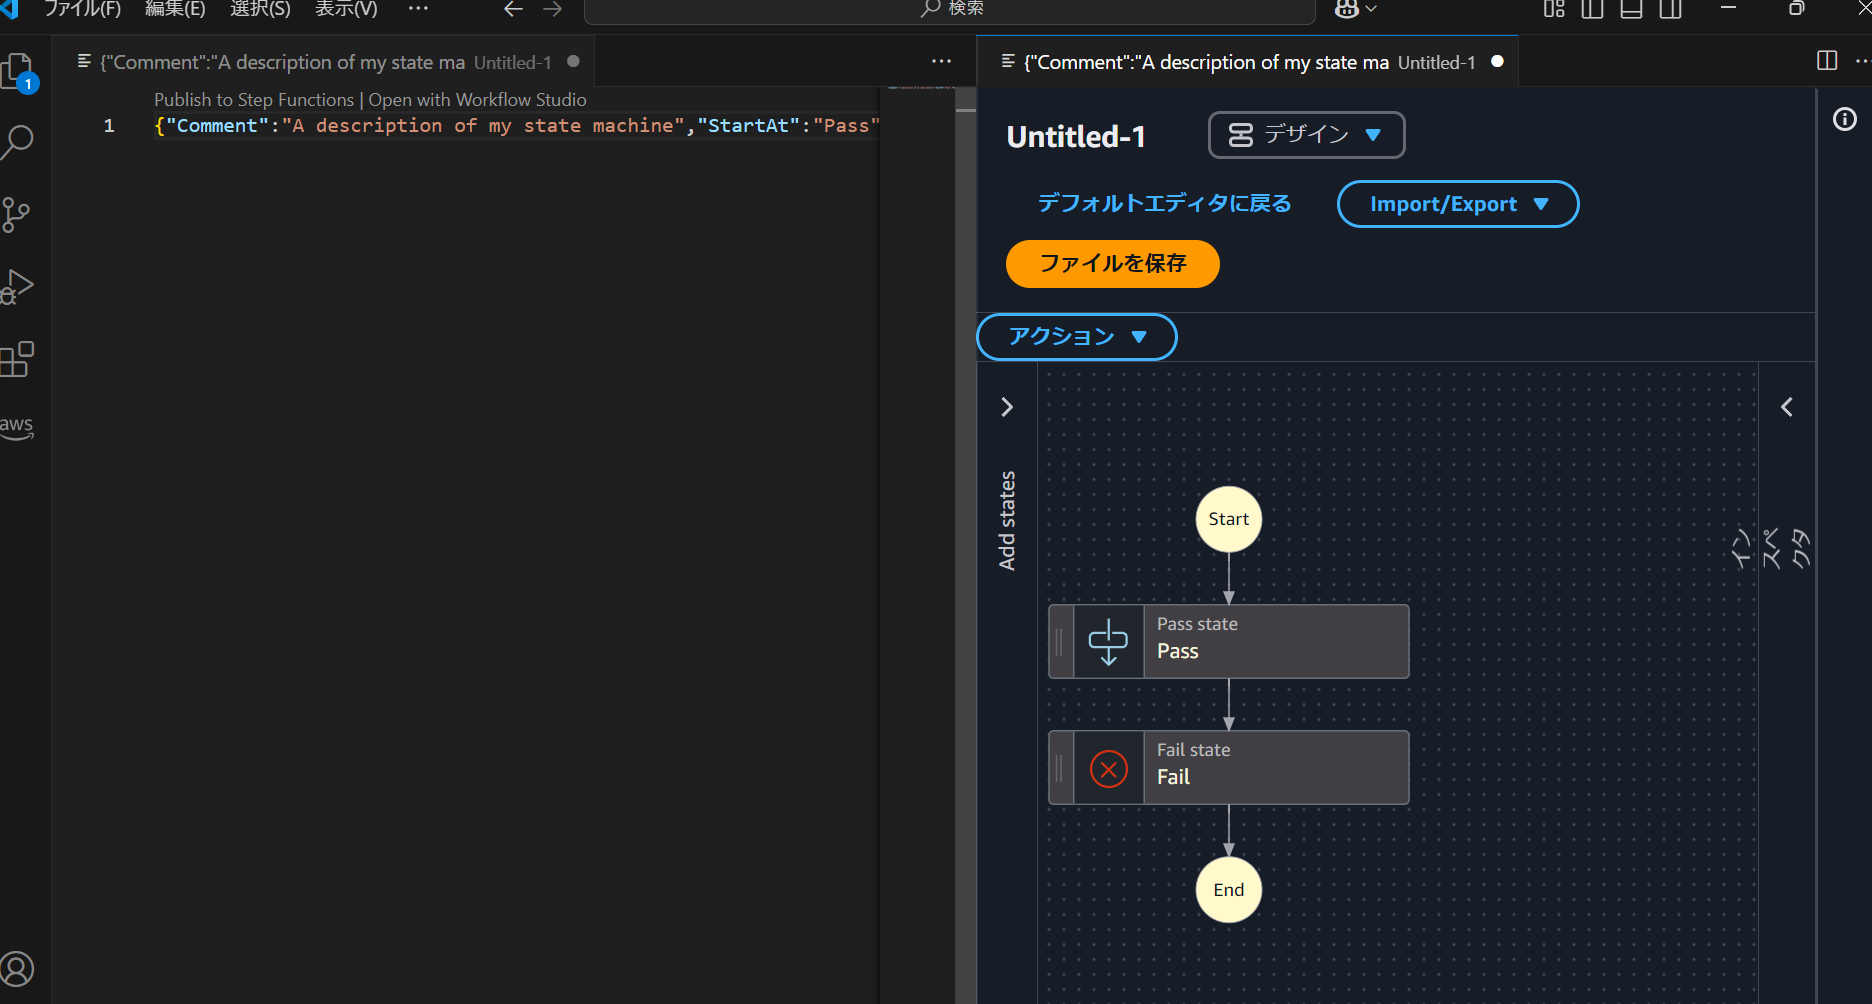Open the Copilot dropdown chevron
This screenshot has width=1872, height=1004.
click(1371, 9)
